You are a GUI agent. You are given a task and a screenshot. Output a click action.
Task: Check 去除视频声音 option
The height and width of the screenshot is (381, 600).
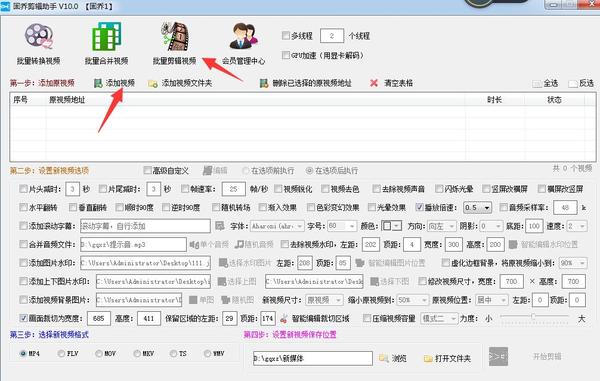(x=377, y=189)
